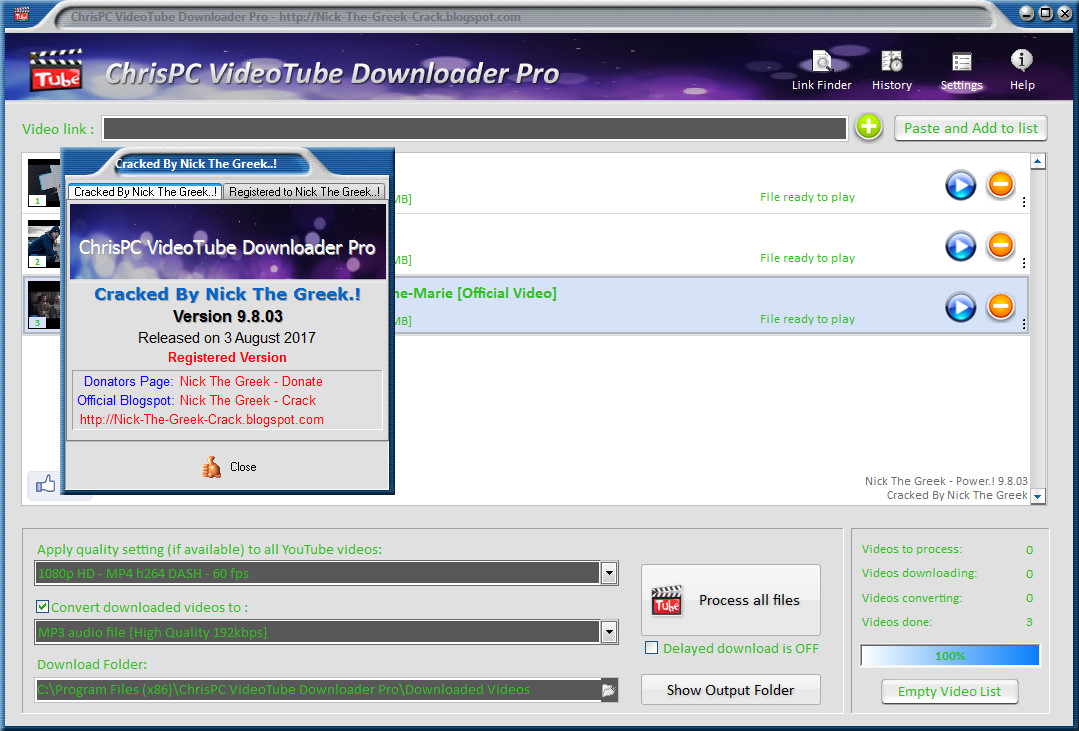
Task: Select the MP3 audio file combo box
Action: pyautogui.click(x=325, y=632)
